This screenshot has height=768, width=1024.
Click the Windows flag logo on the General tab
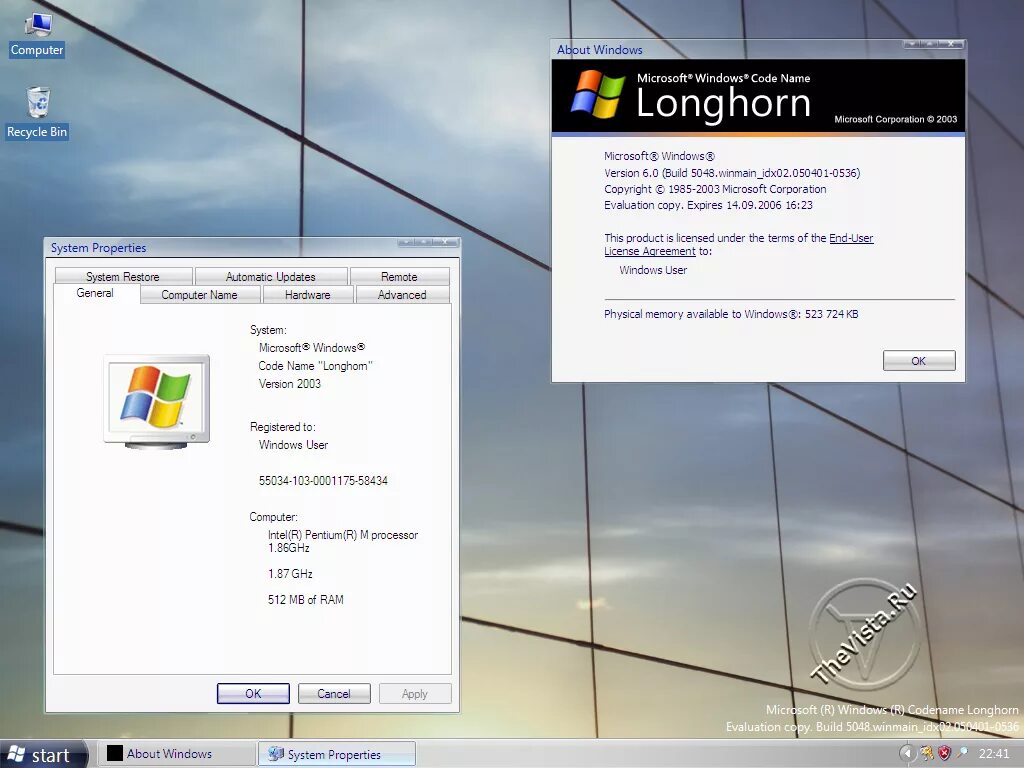click(x=155, y=399)
